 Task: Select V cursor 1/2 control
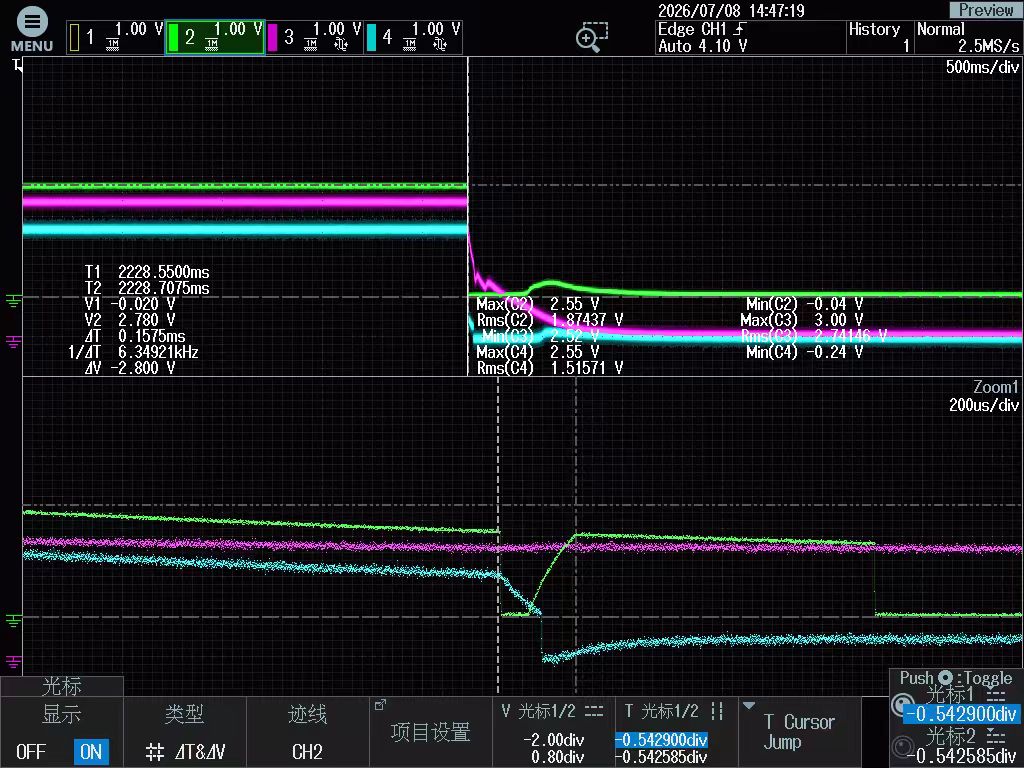coord(553,732)
